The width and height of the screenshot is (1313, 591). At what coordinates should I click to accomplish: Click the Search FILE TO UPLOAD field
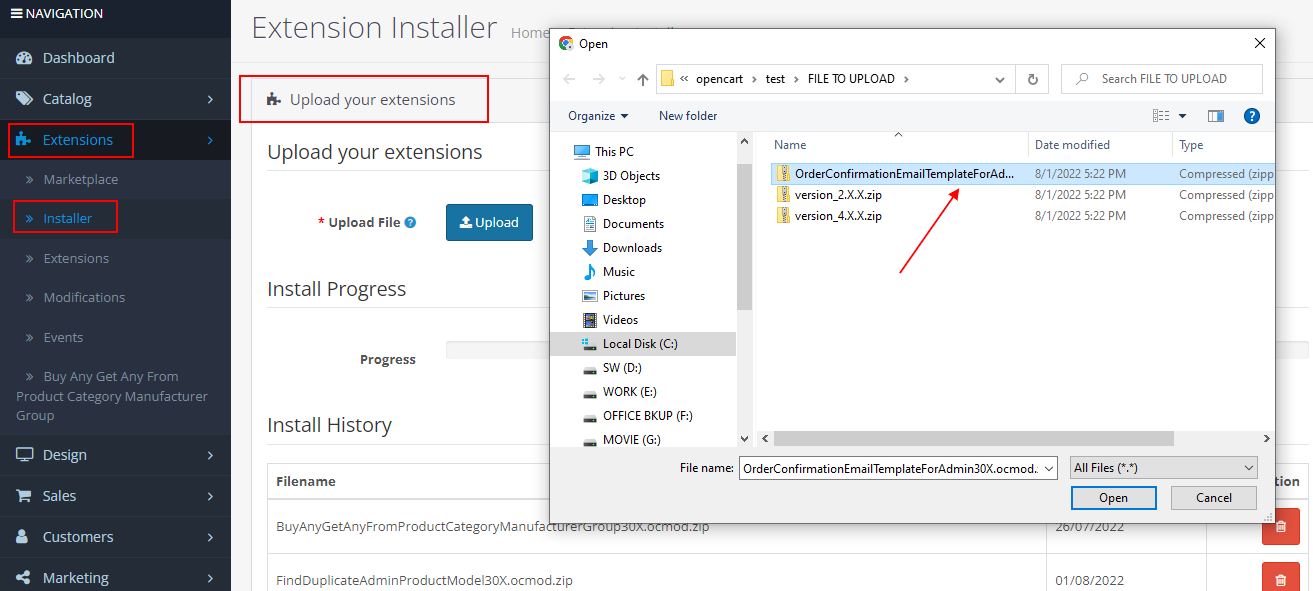[x=1170, y=79]
